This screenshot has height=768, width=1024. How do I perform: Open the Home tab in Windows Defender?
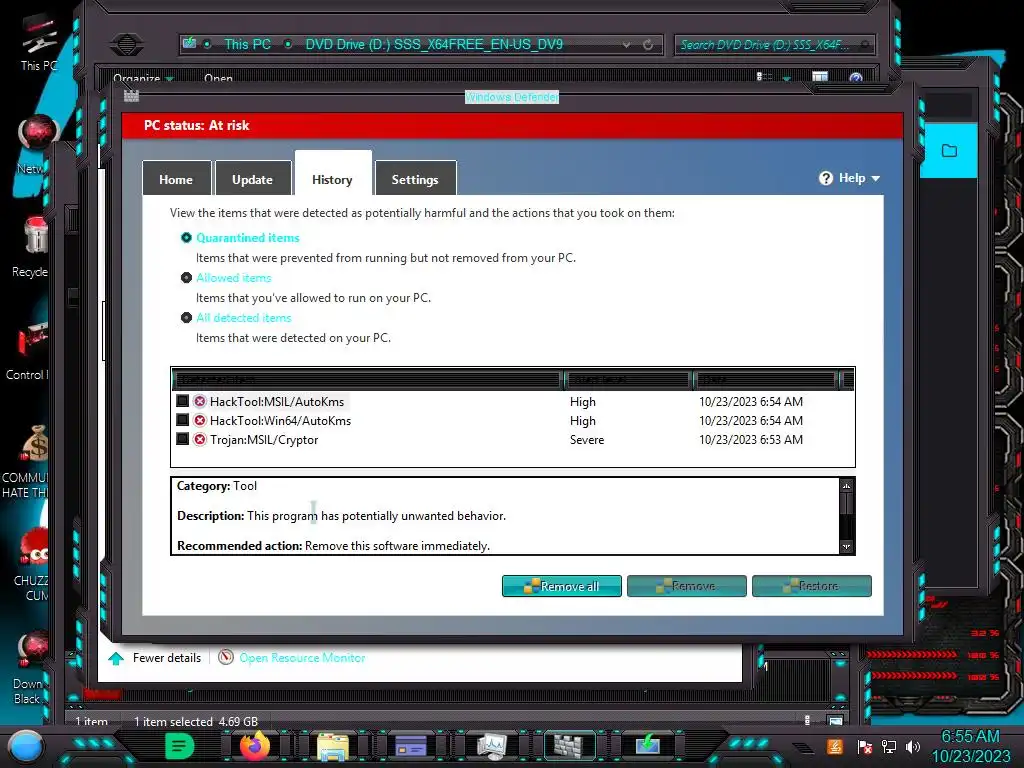(x=176, y=178)
